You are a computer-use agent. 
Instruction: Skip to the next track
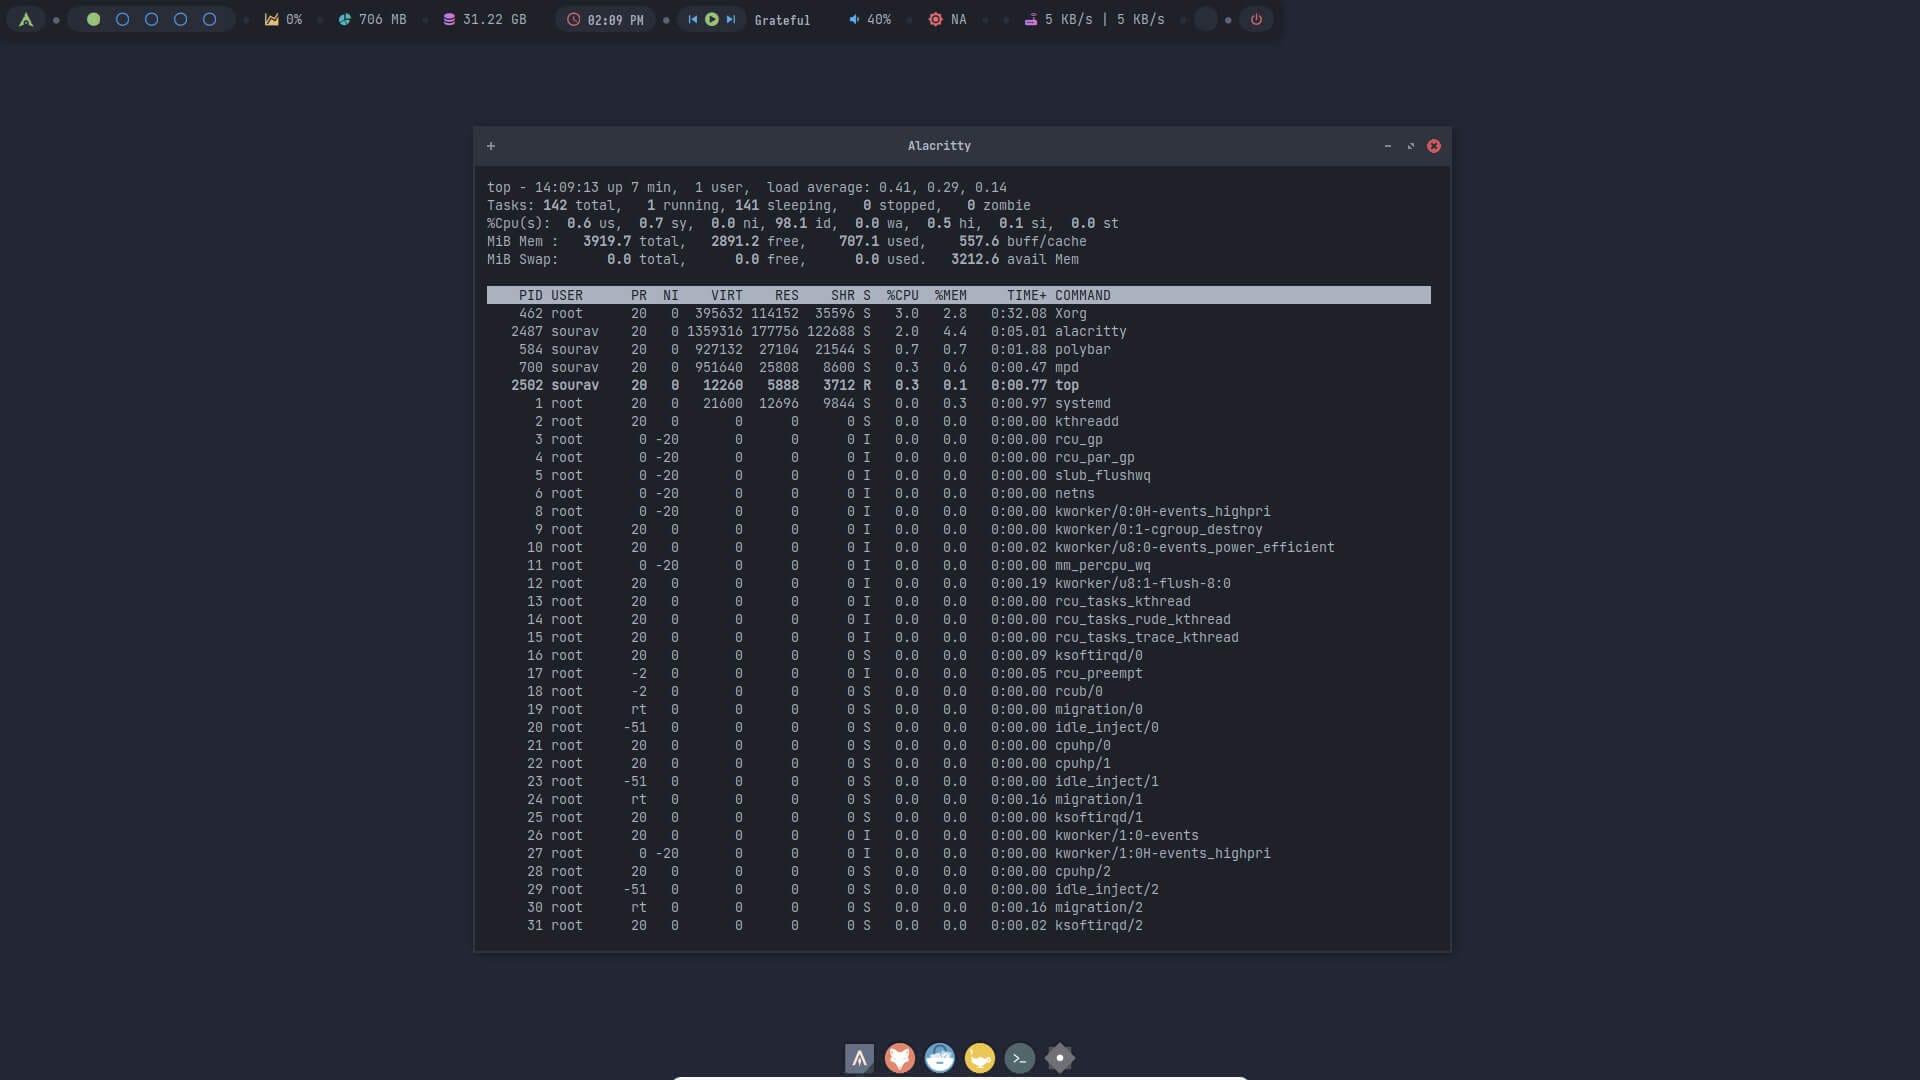729,18
